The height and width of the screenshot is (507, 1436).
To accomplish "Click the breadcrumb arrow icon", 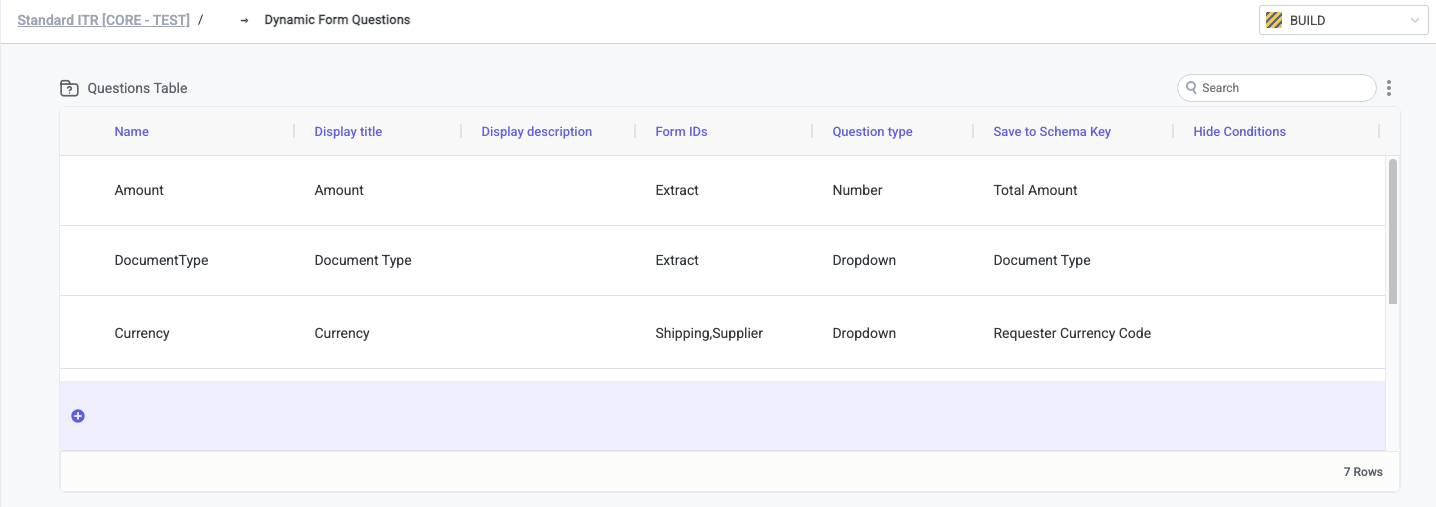I will (x=244, y=20).
